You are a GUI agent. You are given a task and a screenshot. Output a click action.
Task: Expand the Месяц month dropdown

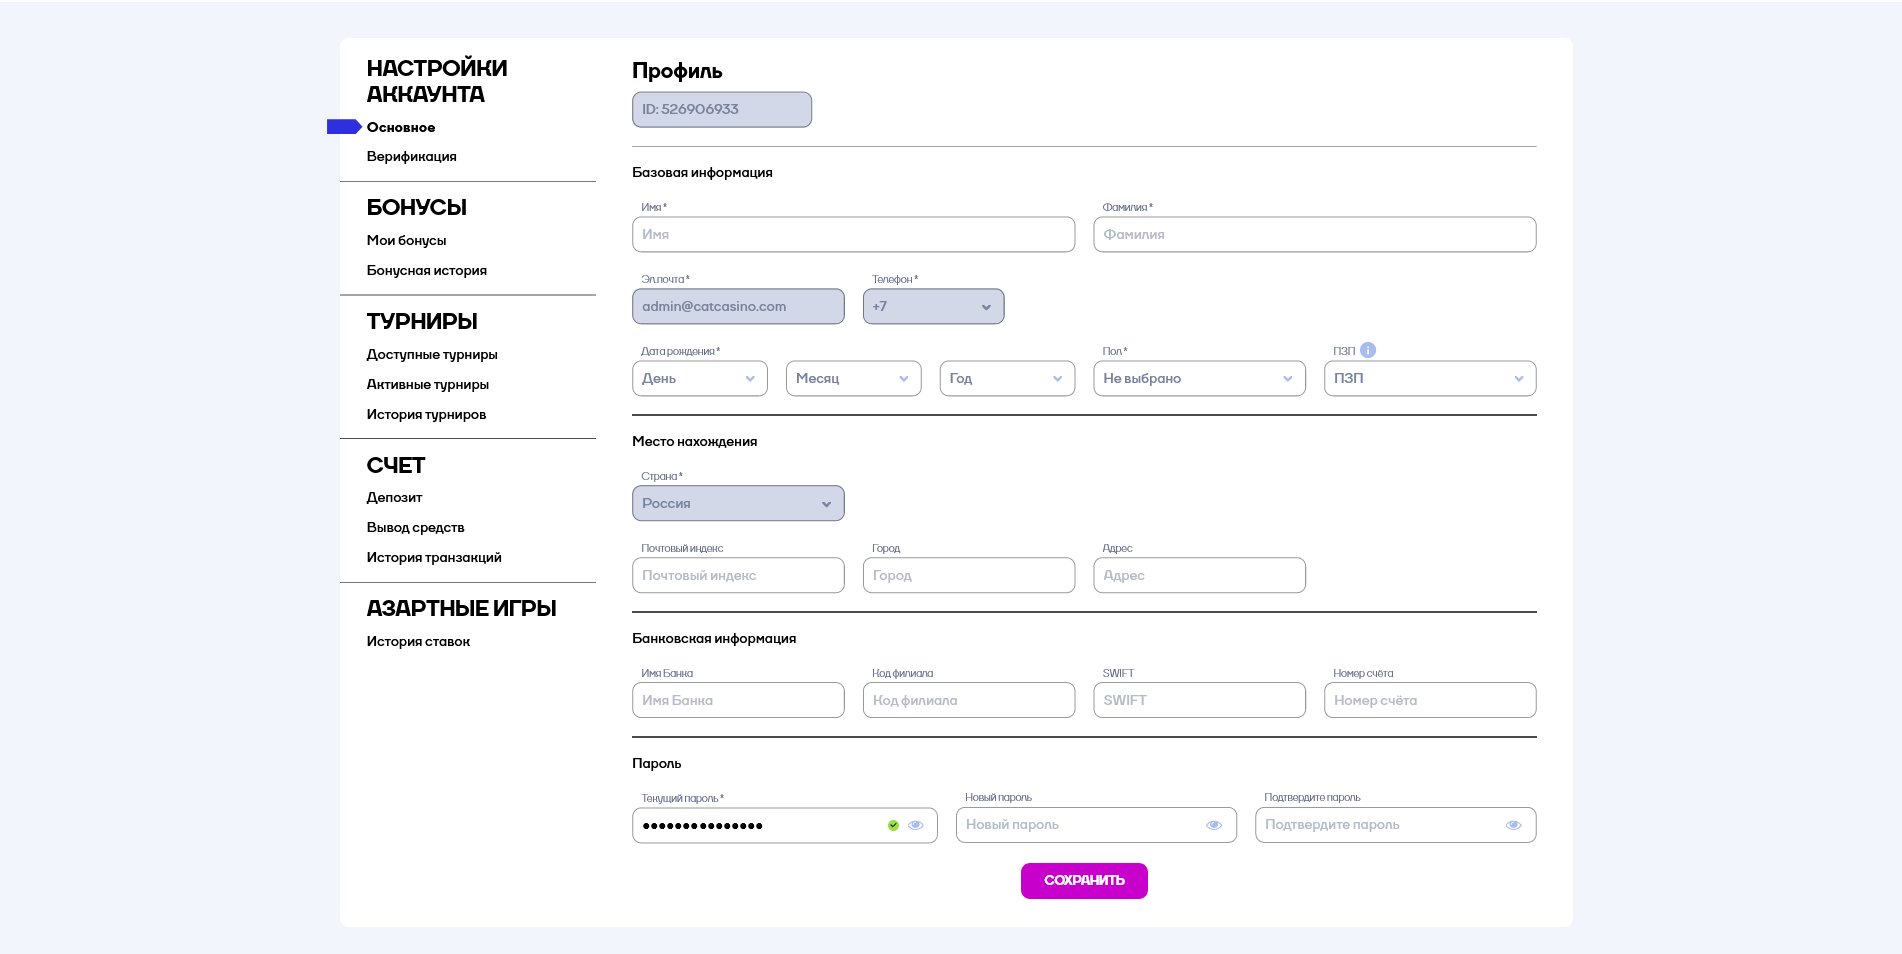click(x=853, y=379)
